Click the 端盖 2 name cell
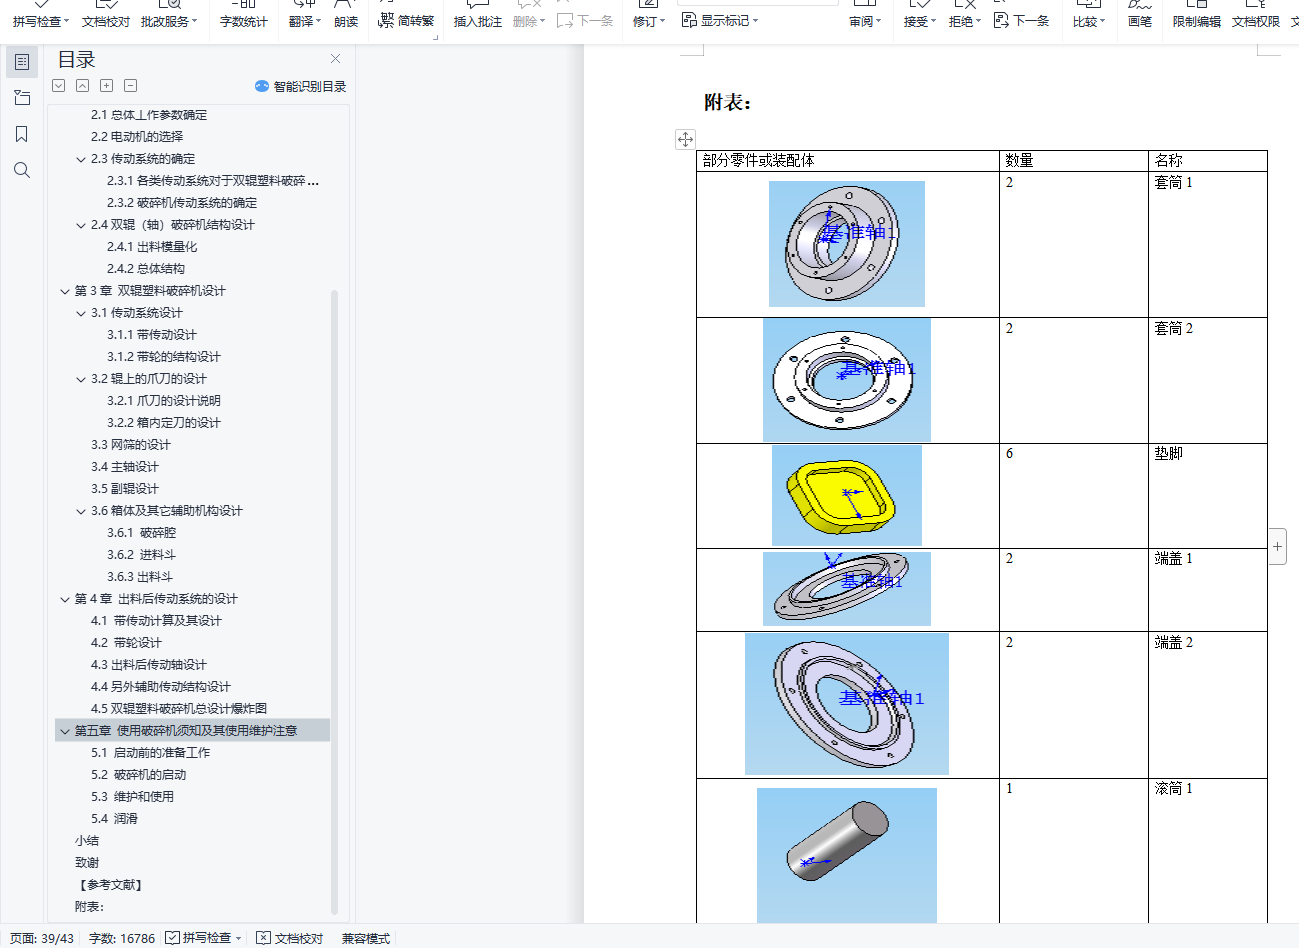The image size is (1299, 948). pos(1207,705)
